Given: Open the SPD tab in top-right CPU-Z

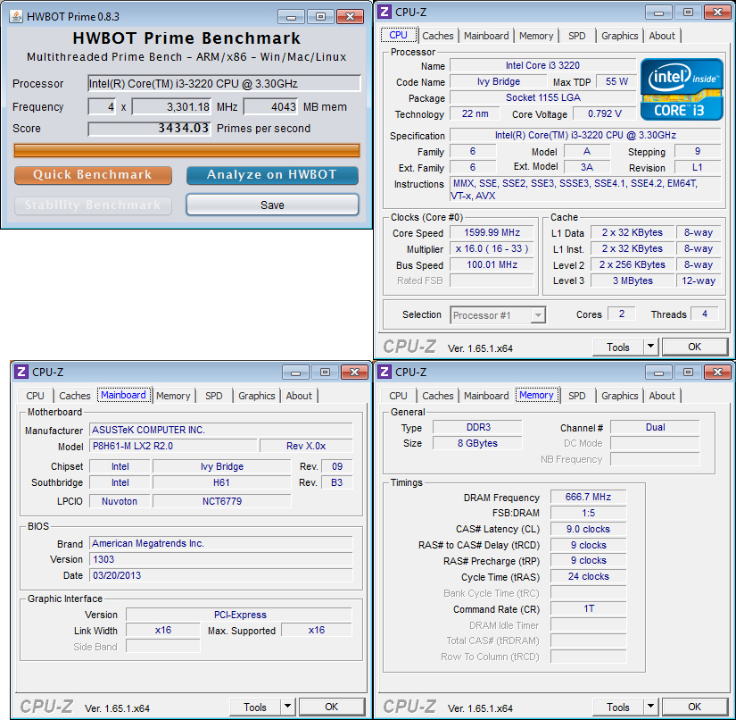Looking at the screenshot, I should (577, 36).
